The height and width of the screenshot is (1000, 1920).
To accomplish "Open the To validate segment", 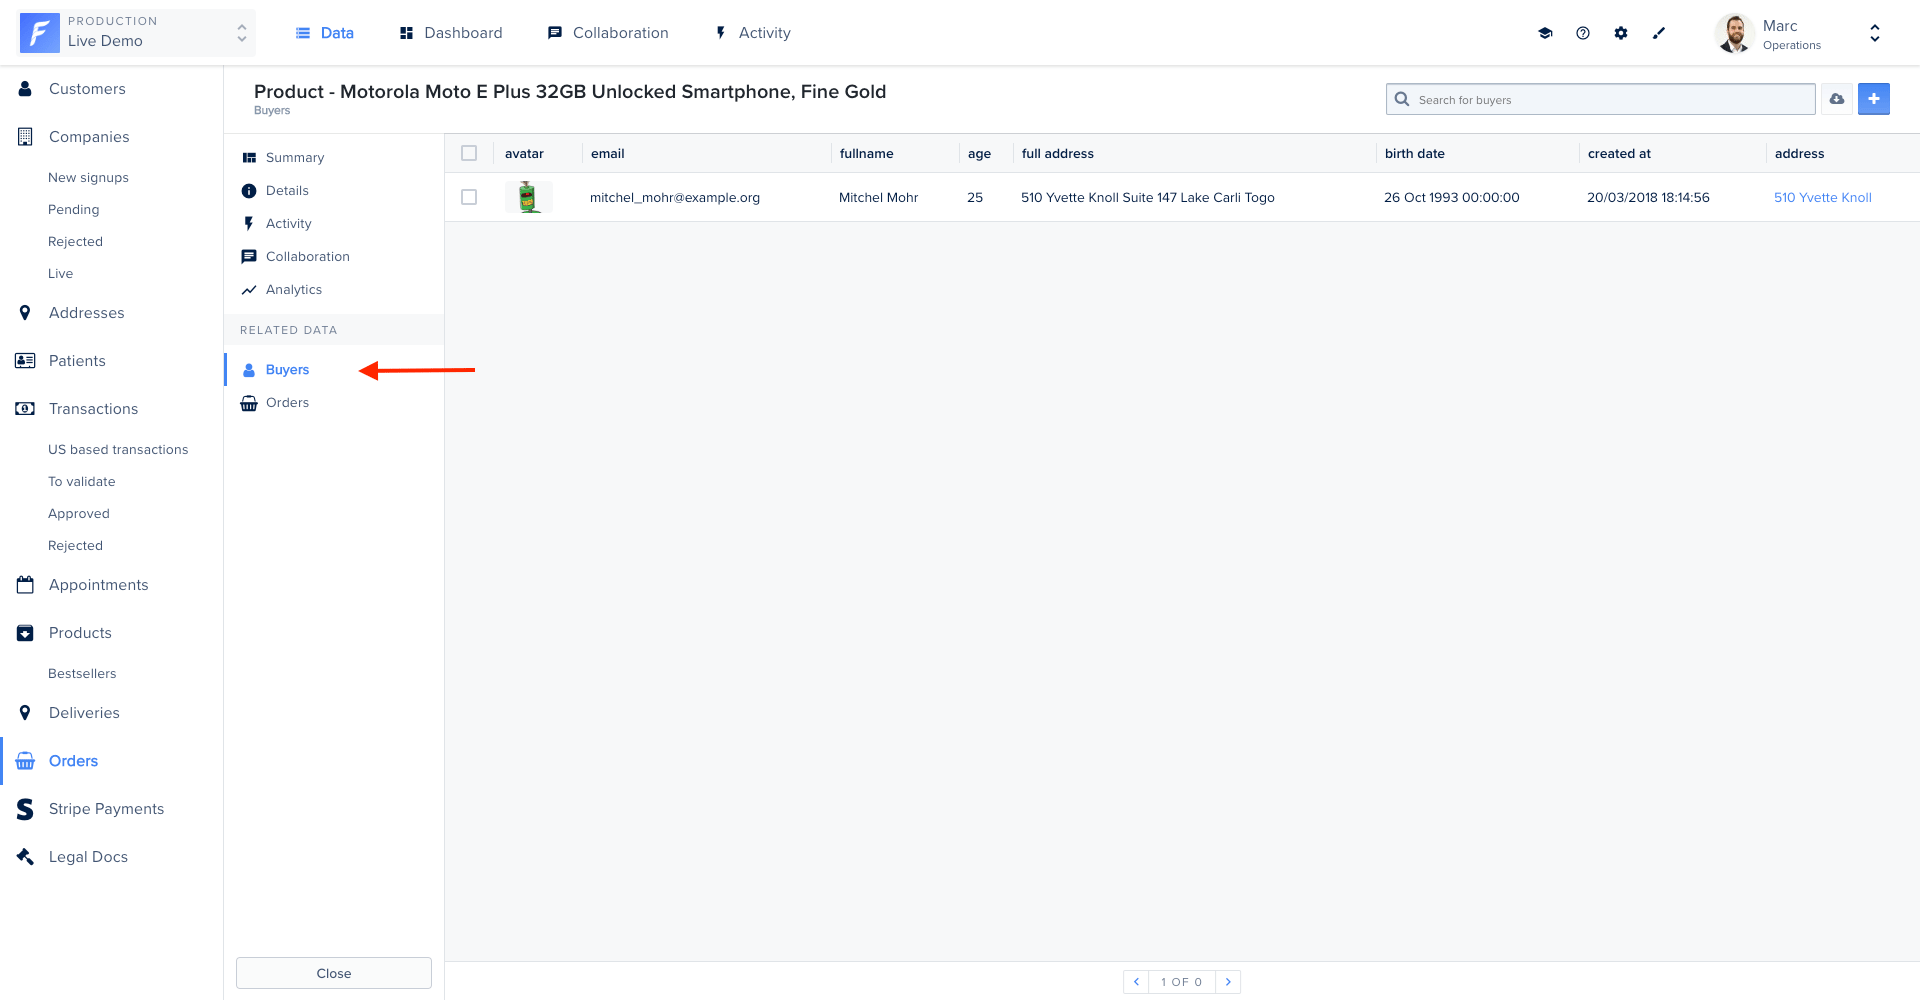I will coord(82,482).
